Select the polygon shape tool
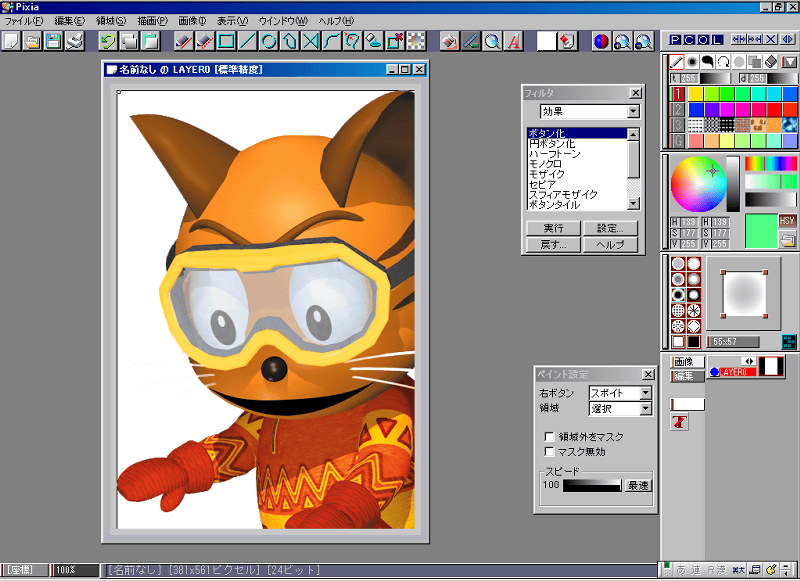The image size is (800, 581). [290, 41]
